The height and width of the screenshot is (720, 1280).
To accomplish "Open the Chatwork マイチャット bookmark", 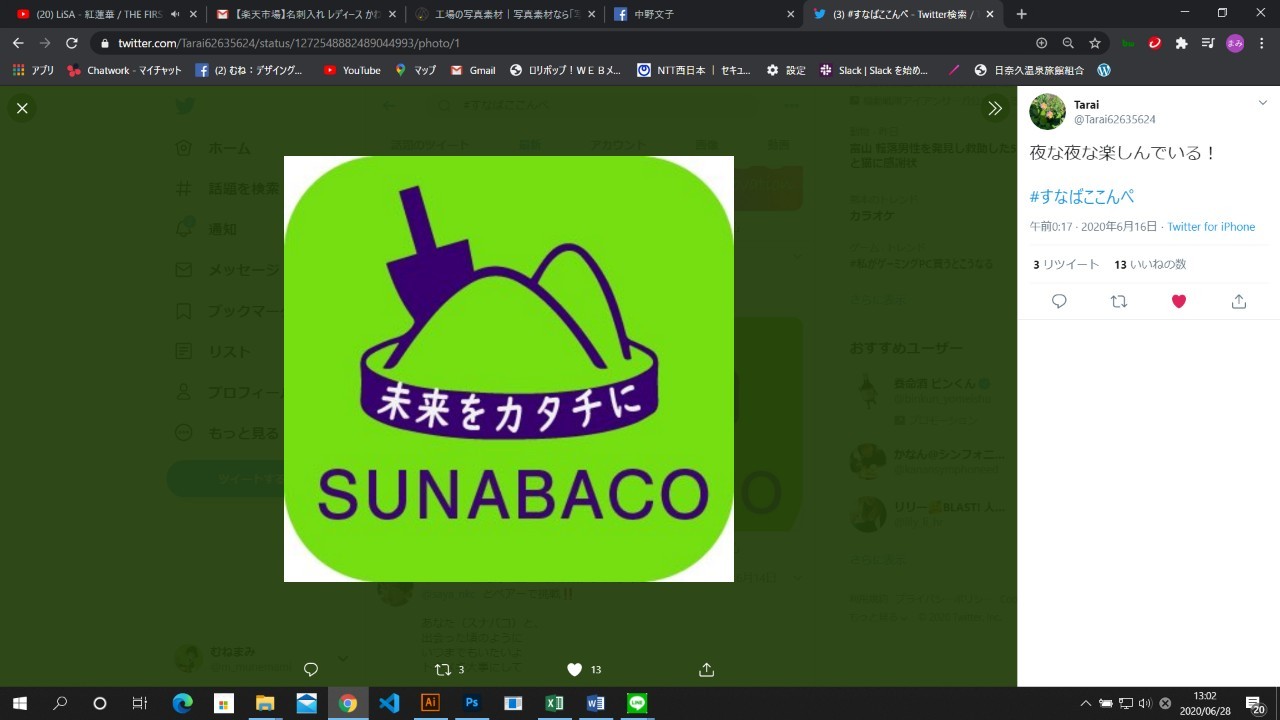I will (123, 70).
